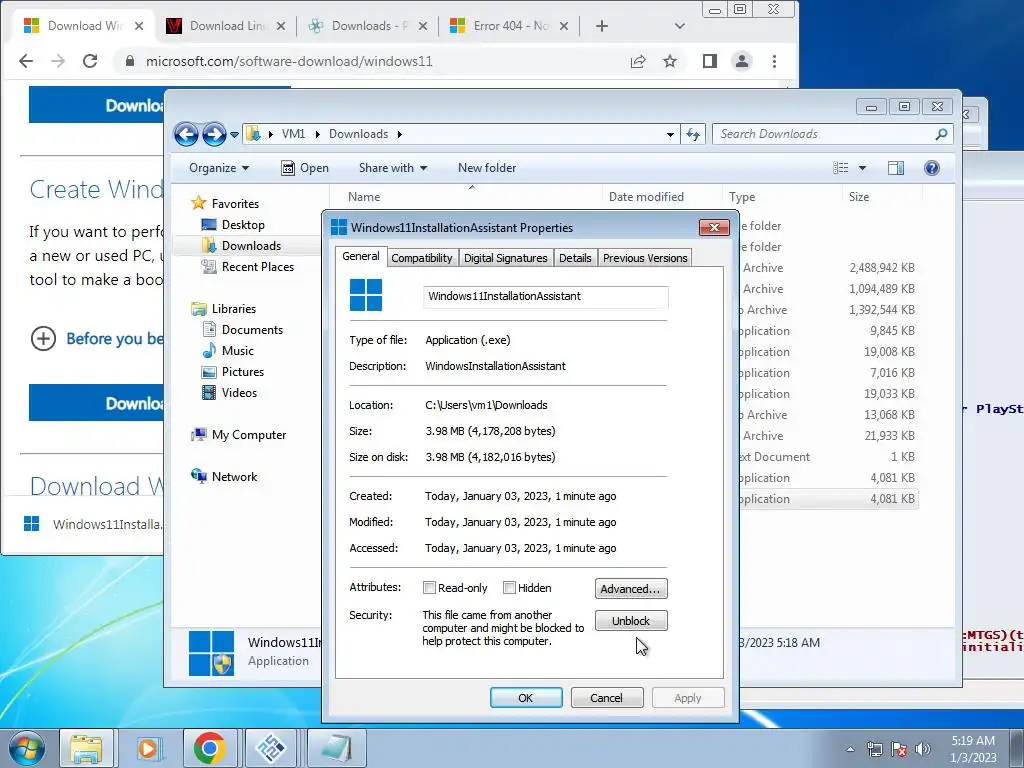Open the view options dropdown arrow

point(862,168)
